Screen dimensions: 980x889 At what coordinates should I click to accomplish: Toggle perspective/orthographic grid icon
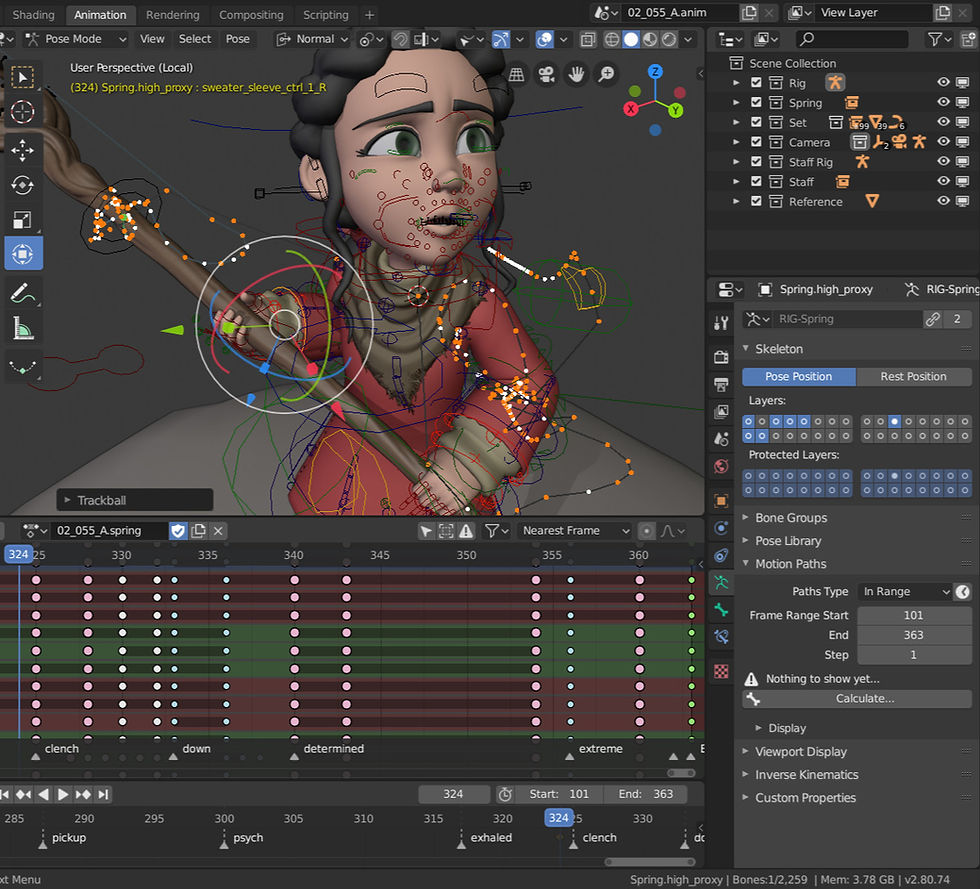tap(517, 75)
